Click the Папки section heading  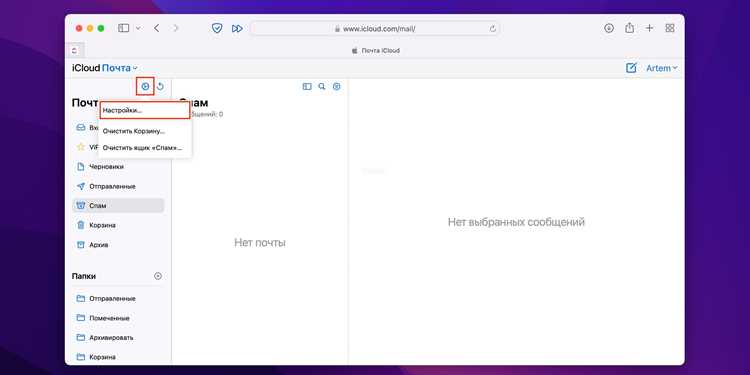pyautogui.click(x=84, y=276)
